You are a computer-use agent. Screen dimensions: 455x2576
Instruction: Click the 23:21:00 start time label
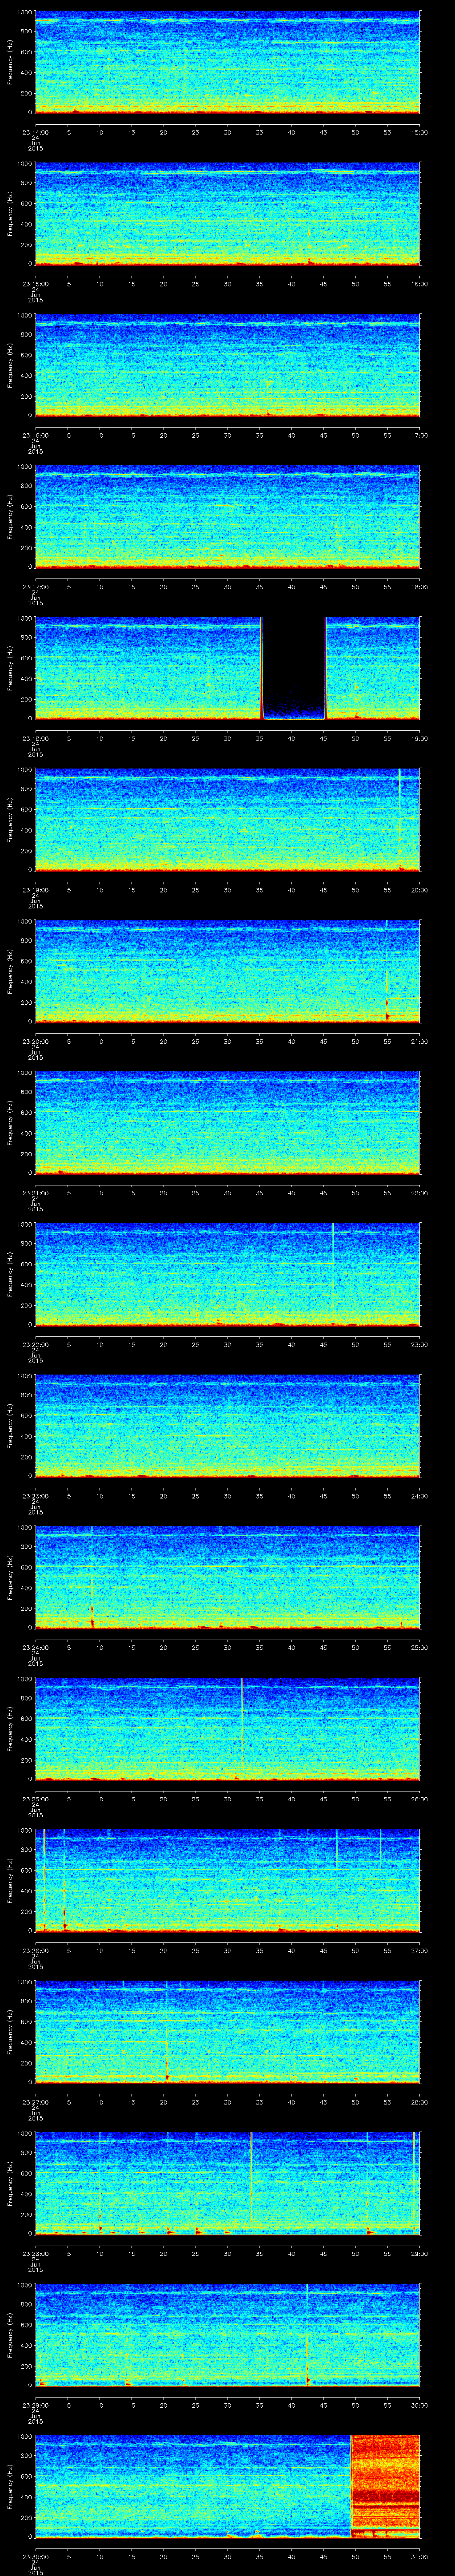tap(35, 1192)
